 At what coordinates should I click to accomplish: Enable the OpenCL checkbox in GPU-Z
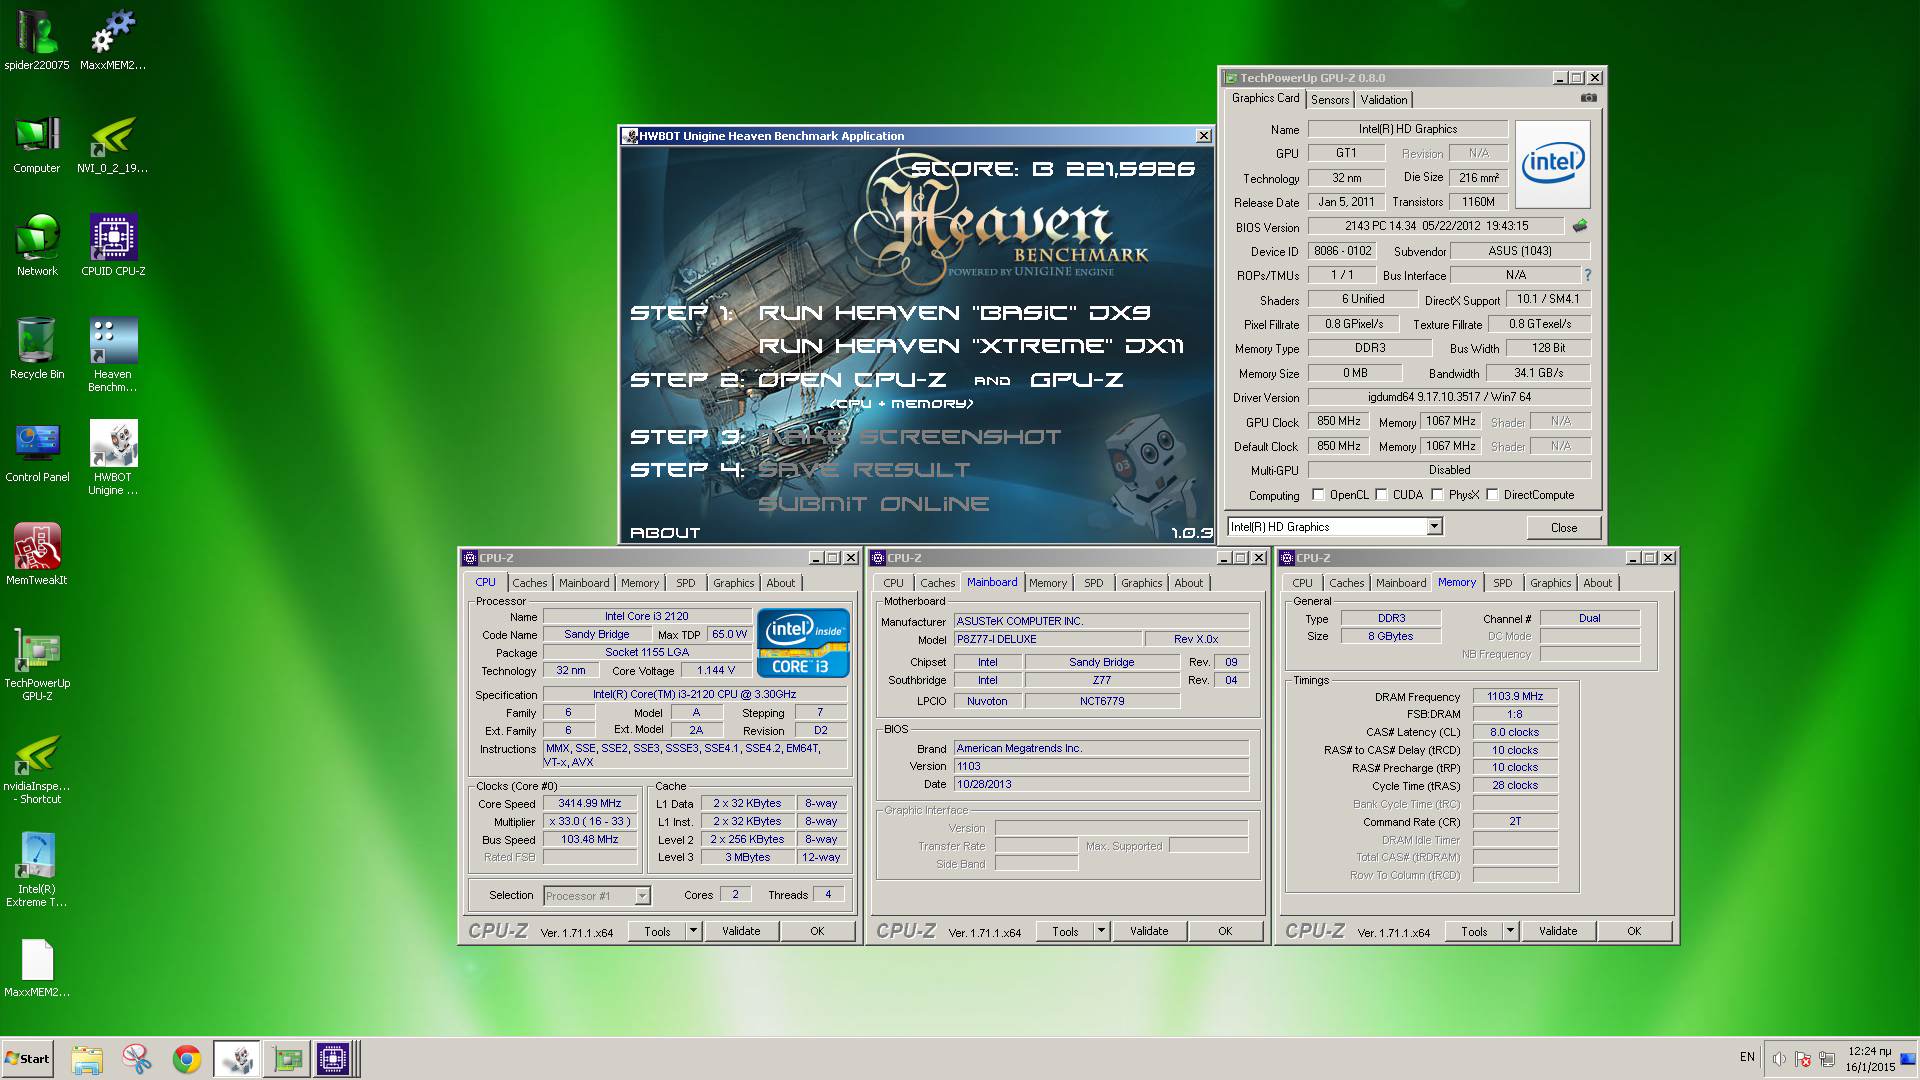(x=1318, y=495)
